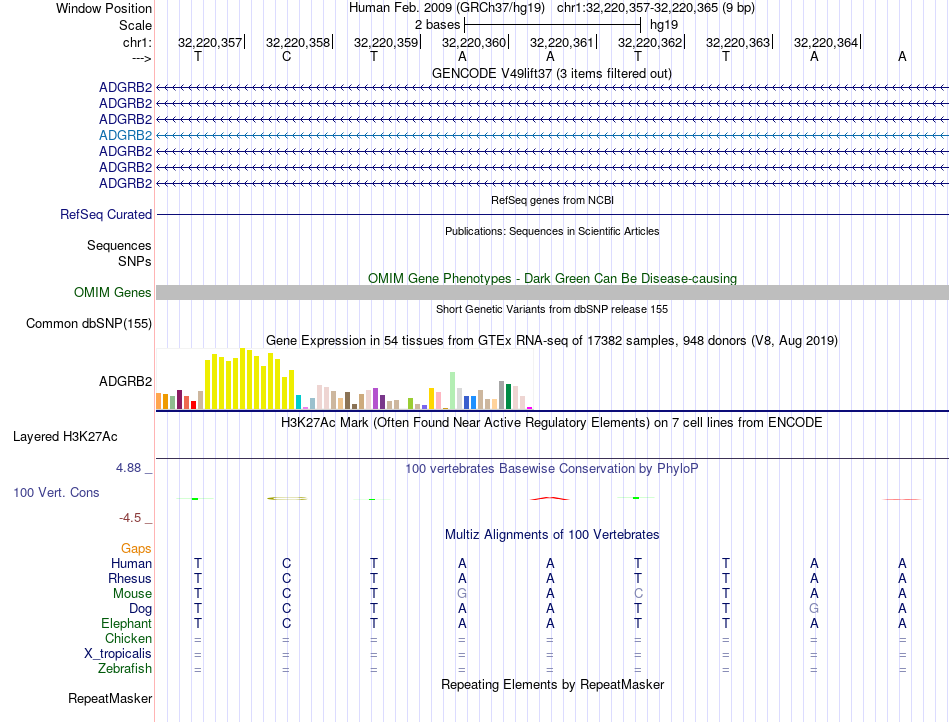The image size is (950, 722).
Task: Click the gray G base in Dog row
Action: point(814,608)
